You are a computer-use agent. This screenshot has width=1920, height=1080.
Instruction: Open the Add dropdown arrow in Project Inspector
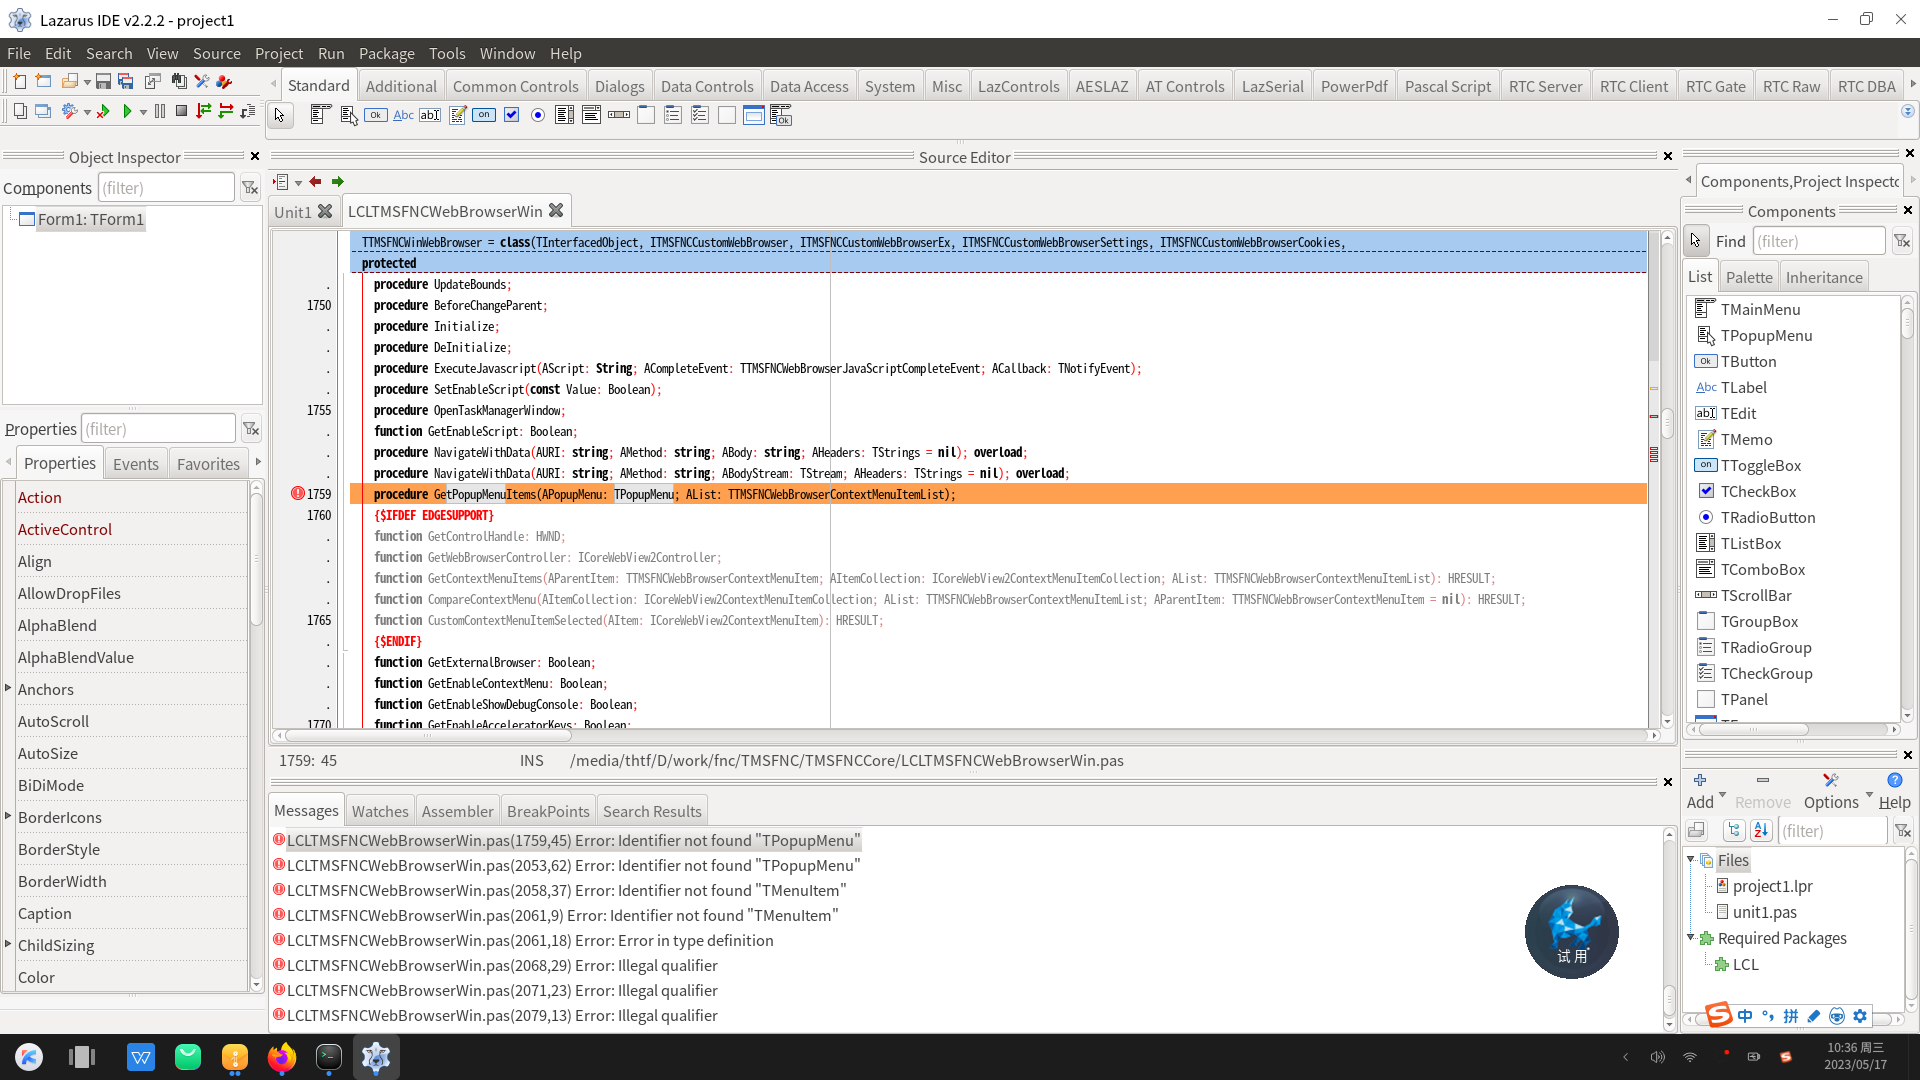[x=1722, y=794]
